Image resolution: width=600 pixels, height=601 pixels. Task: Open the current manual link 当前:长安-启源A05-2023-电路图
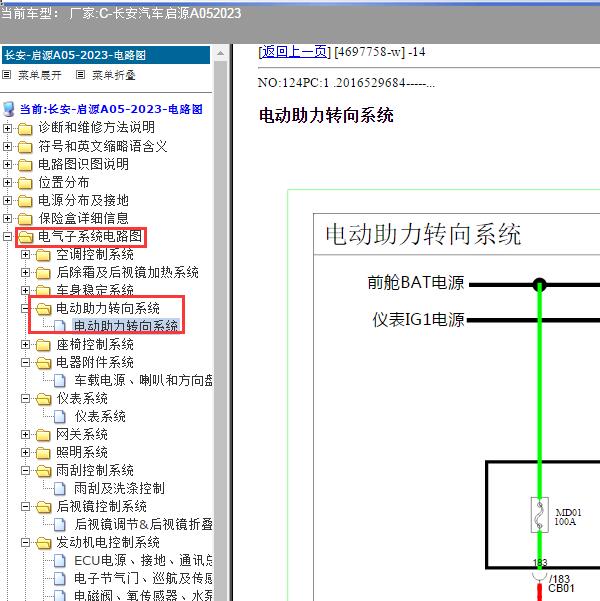pyautogui.click(x=111, y=109)
